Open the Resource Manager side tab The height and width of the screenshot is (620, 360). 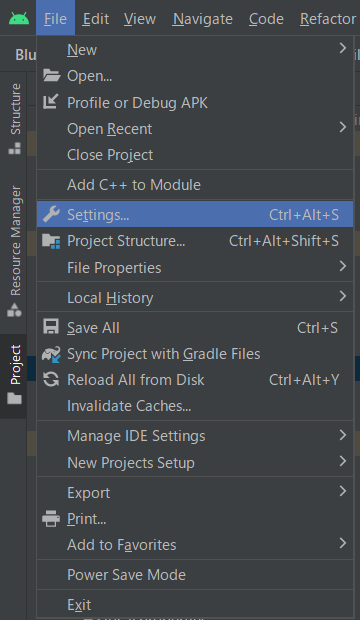[15, 251]
